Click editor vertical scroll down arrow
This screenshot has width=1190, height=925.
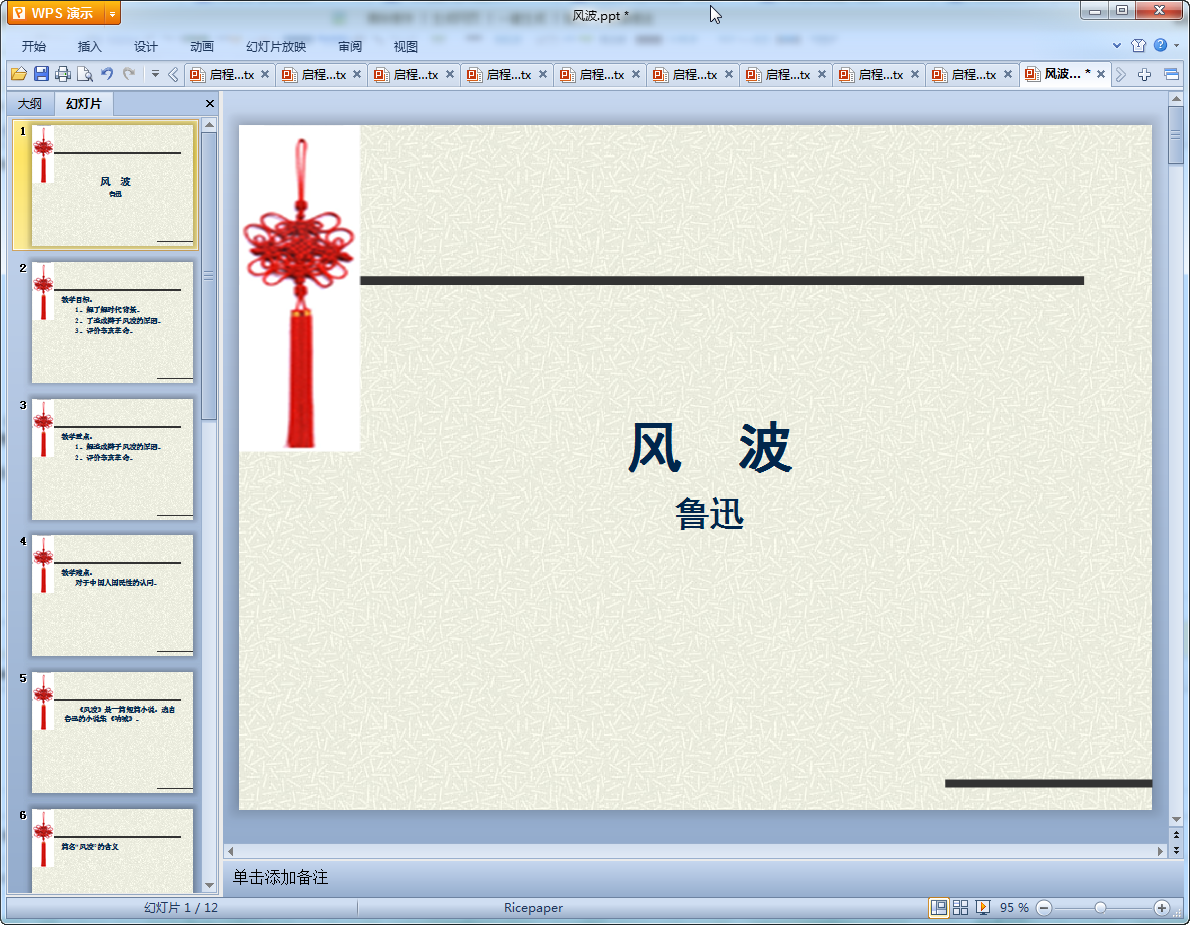(x=1176, y=820)
